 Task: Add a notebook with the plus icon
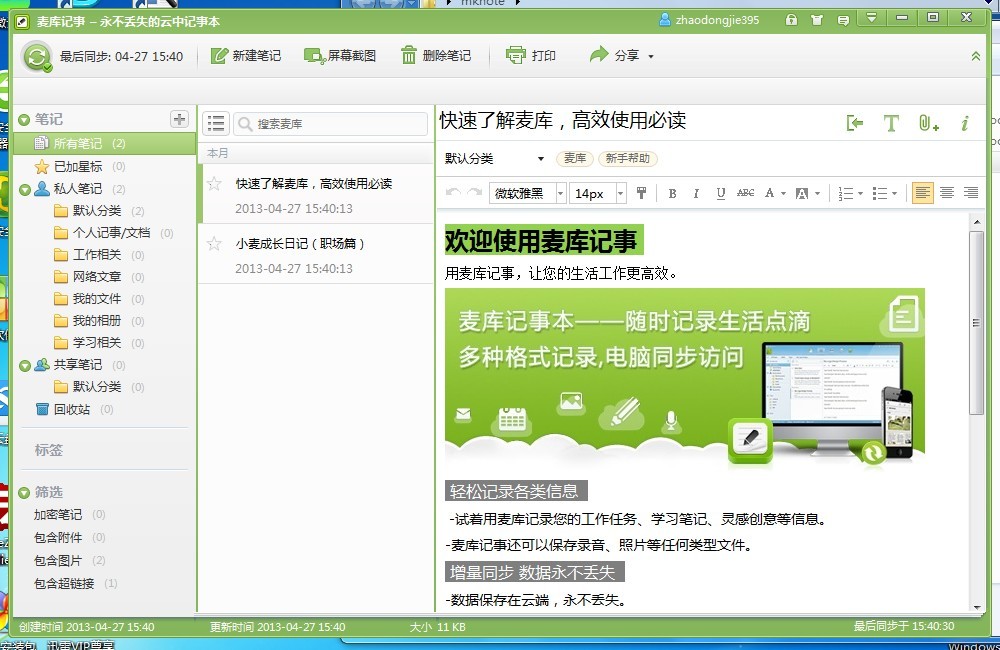(x=179, y=119)
